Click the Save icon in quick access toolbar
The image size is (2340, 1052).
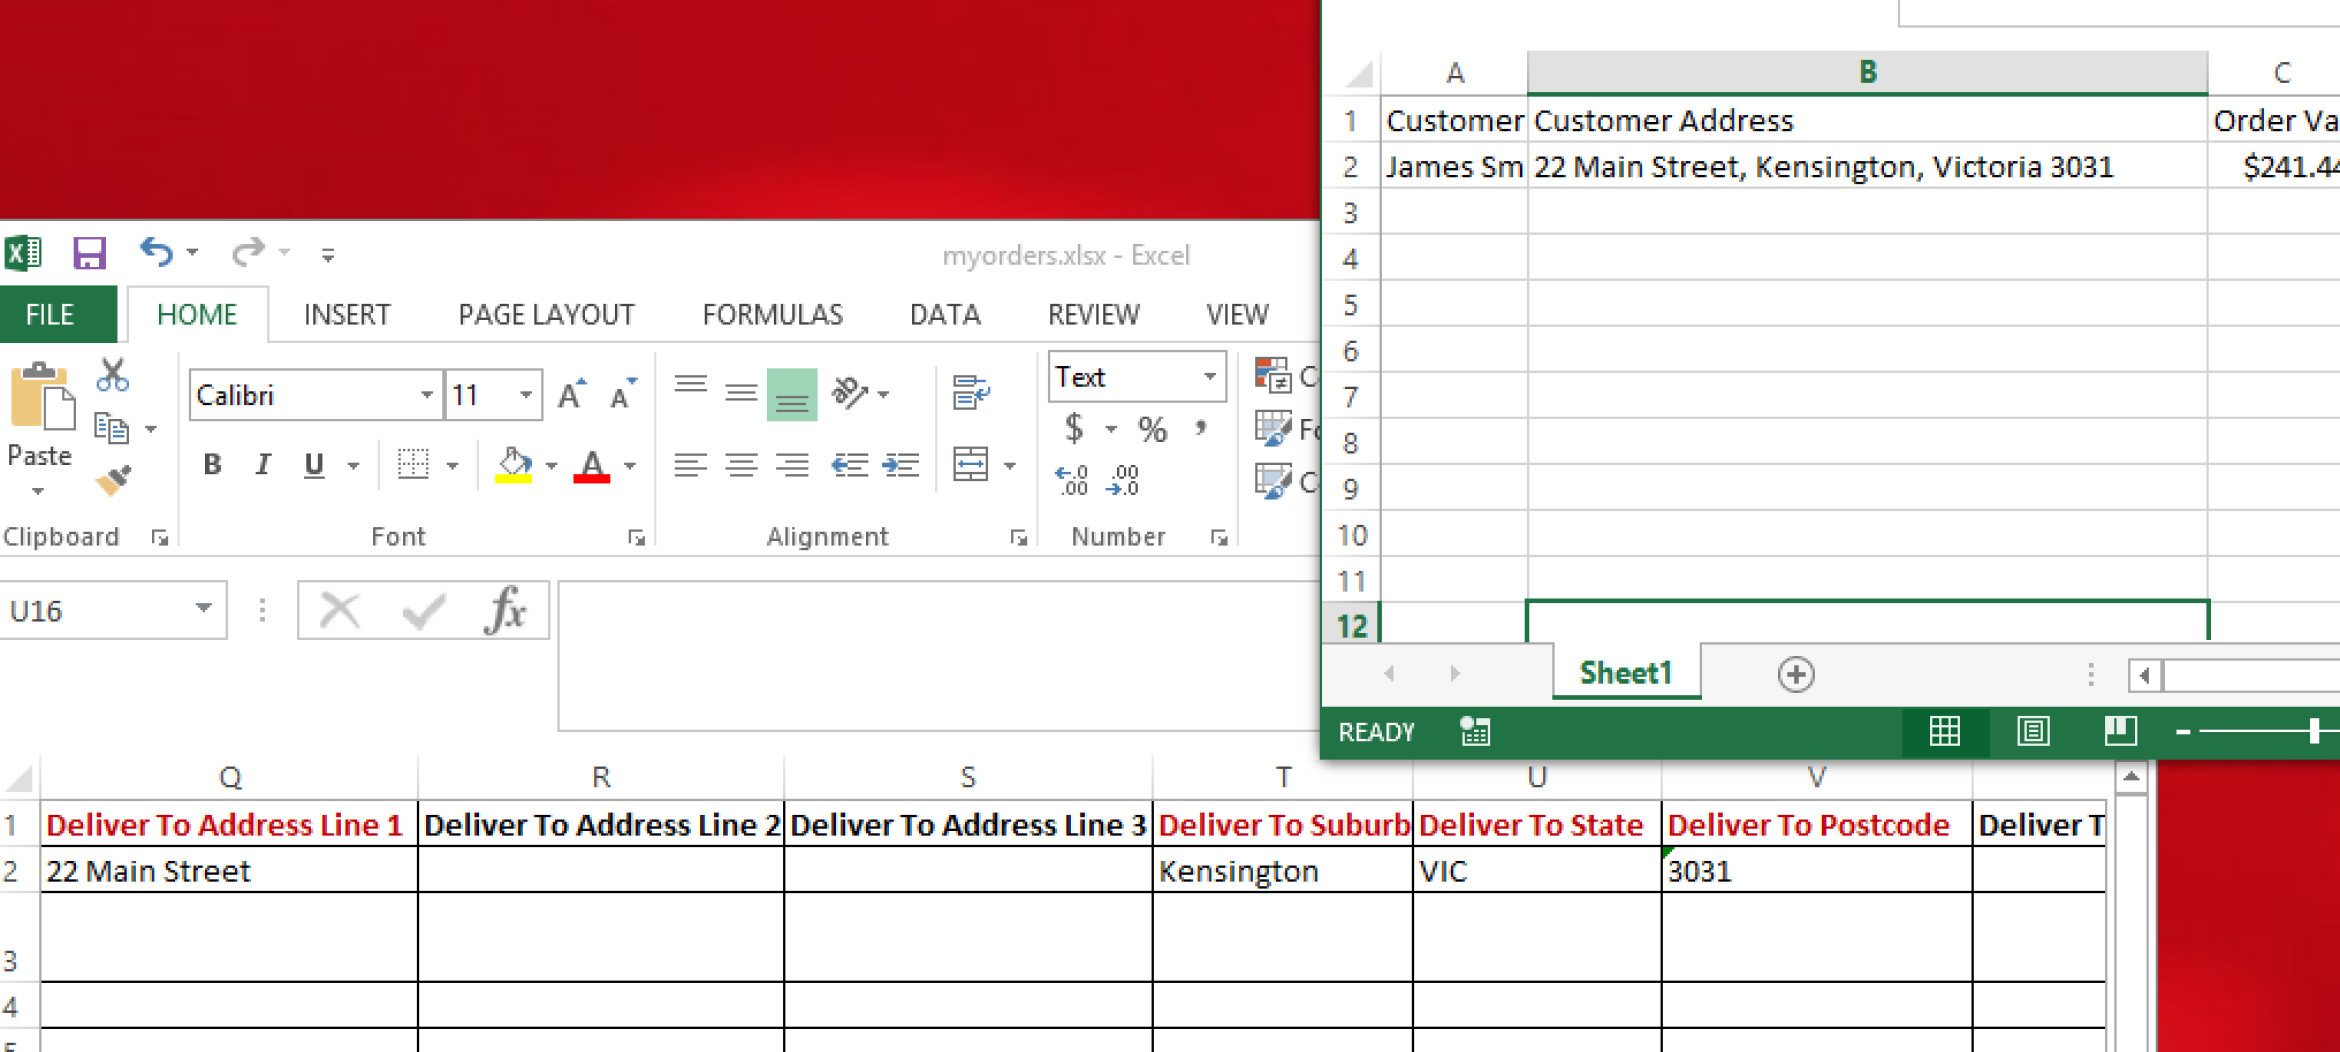pos(89,253)
